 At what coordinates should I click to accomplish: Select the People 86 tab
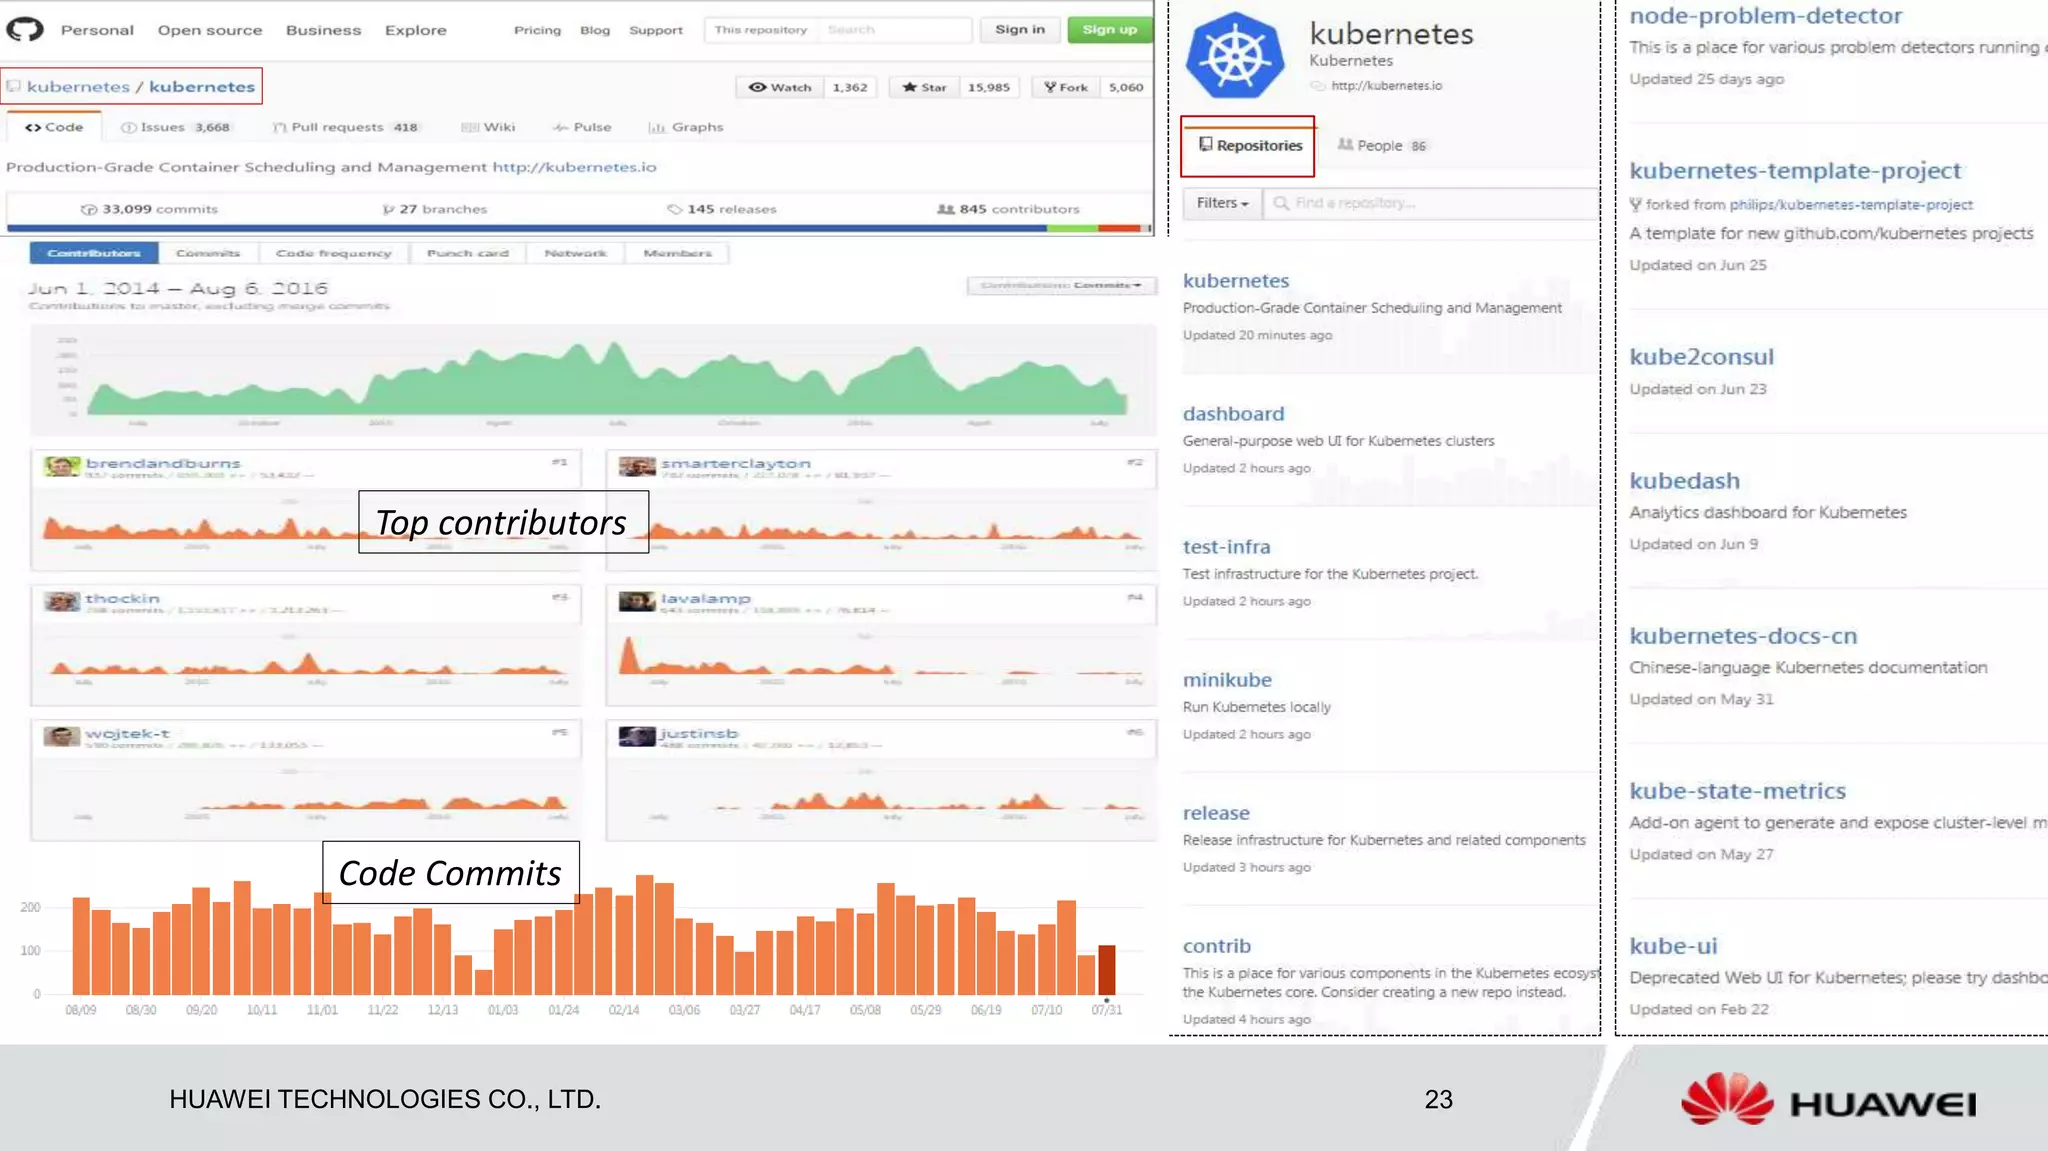[x=1382, y=146]
